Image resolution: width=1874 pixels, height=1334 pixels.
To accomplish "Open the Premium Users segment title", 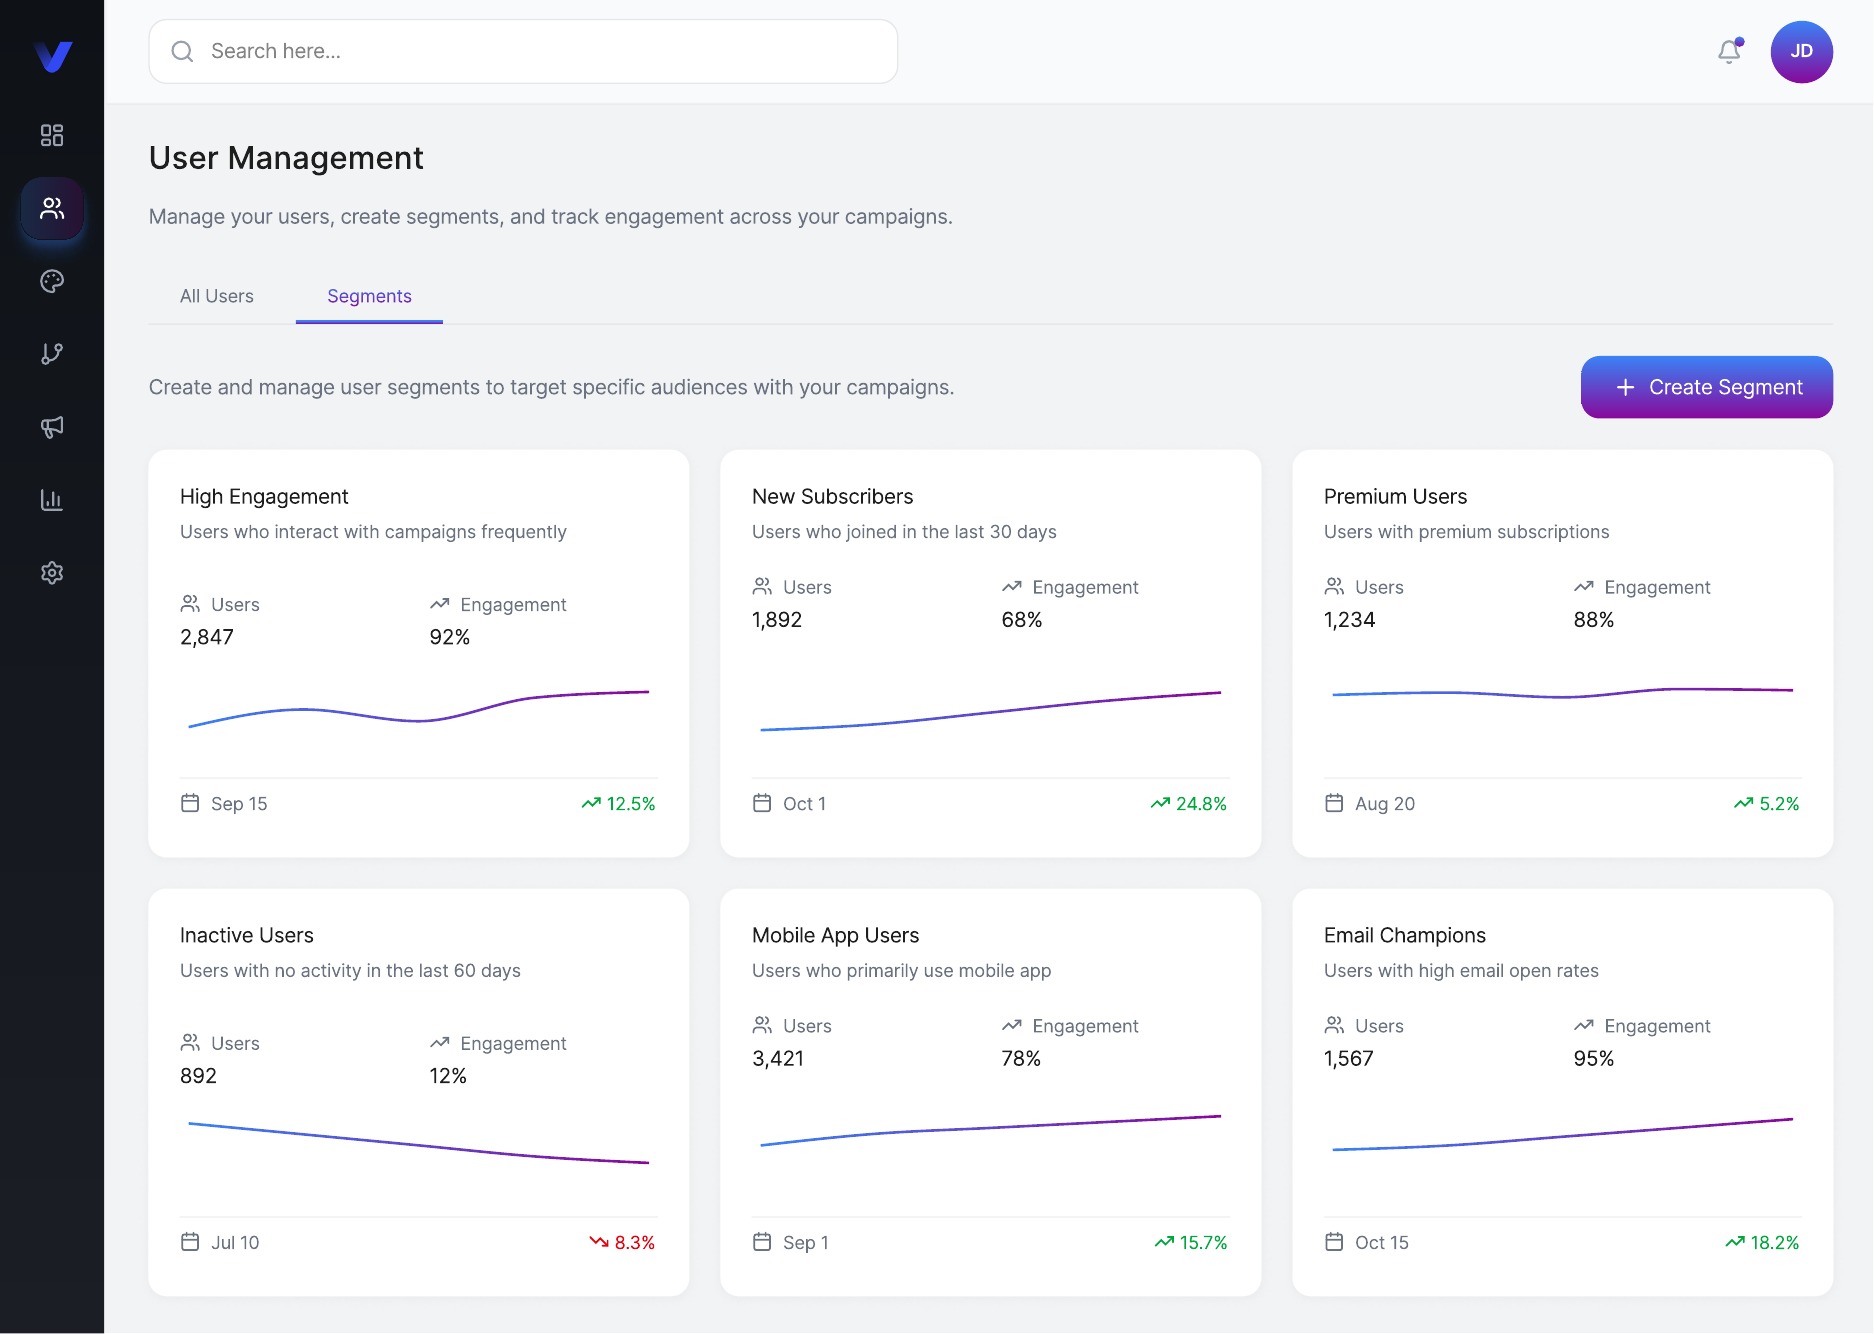I will coord(1395,497).
